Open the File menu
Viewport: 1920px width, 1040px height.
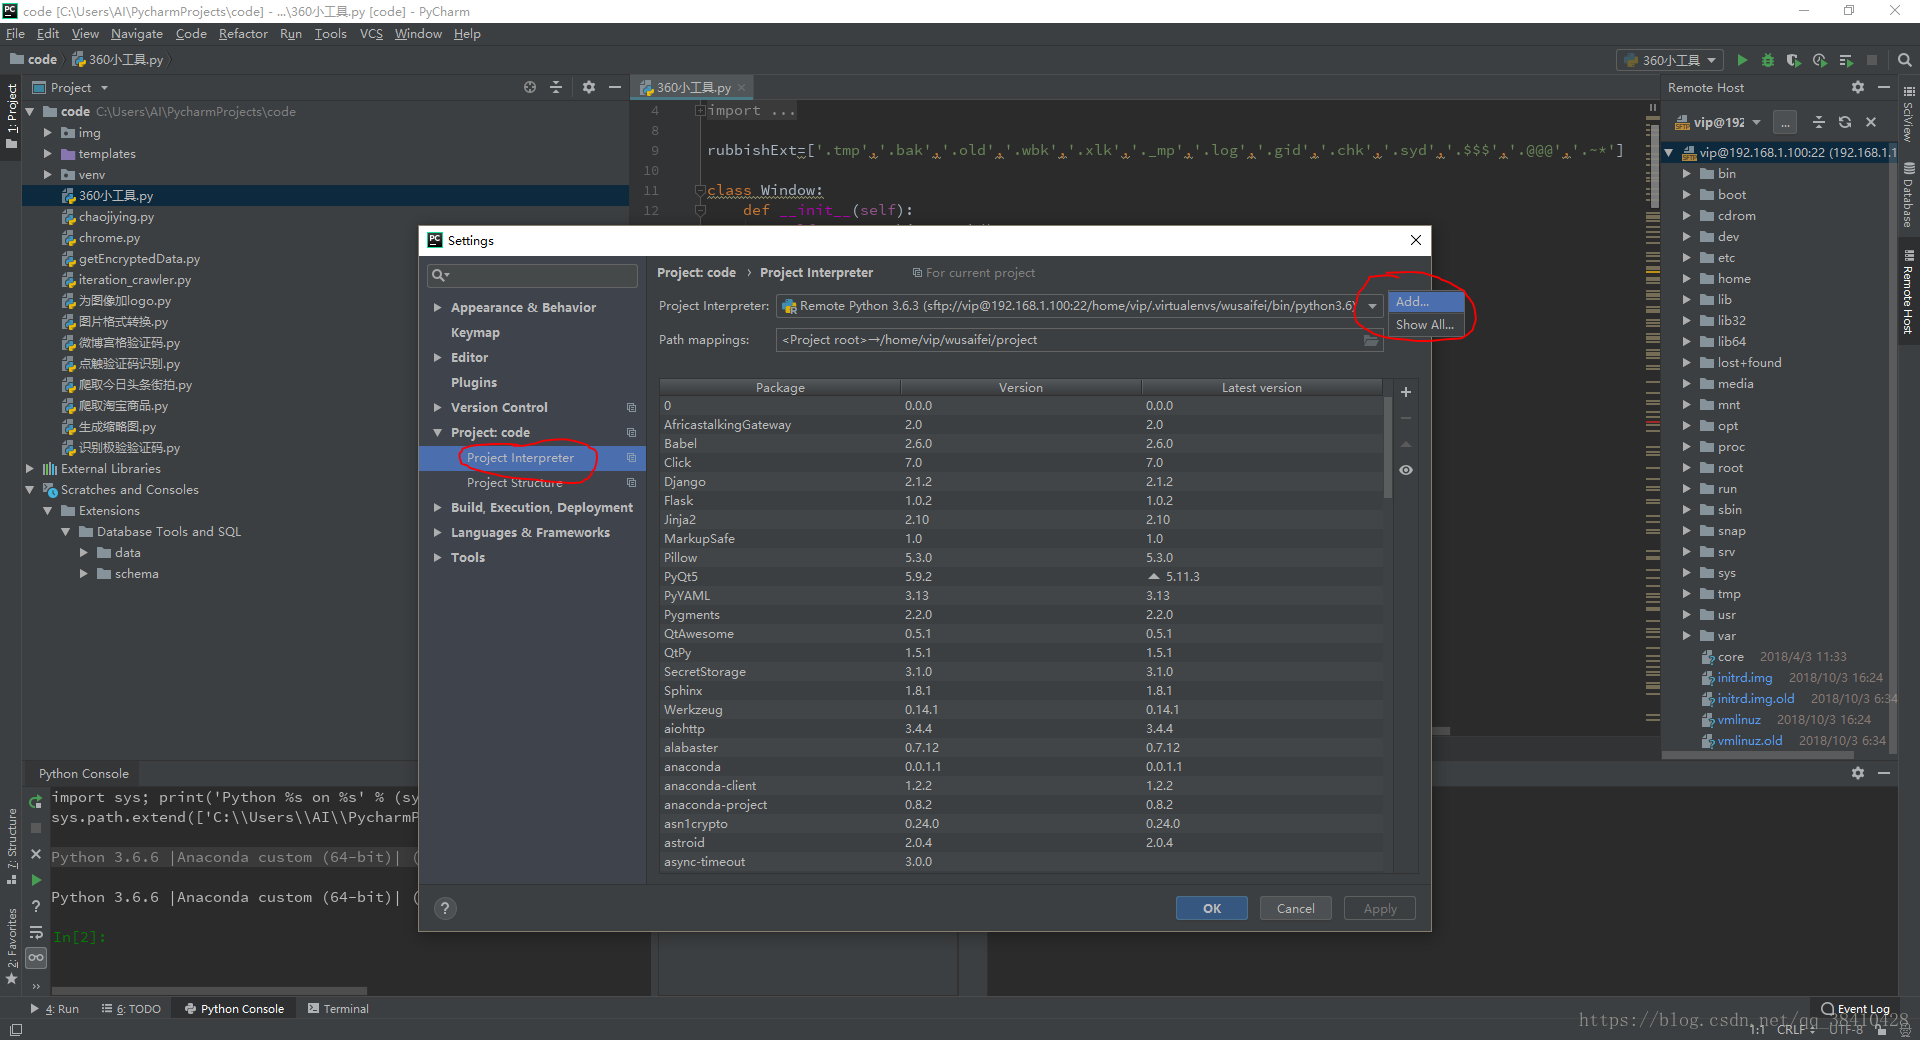click(x=15, y=34)
